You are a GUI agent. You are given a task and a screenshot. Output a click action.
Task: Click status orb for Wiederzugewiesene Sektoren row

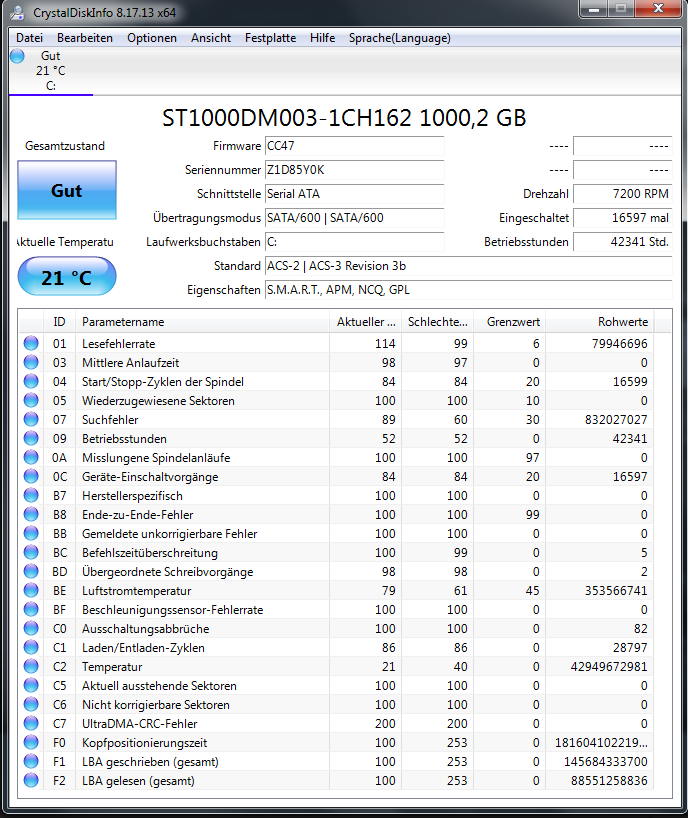pyautogui.click(x=31, y=400)
